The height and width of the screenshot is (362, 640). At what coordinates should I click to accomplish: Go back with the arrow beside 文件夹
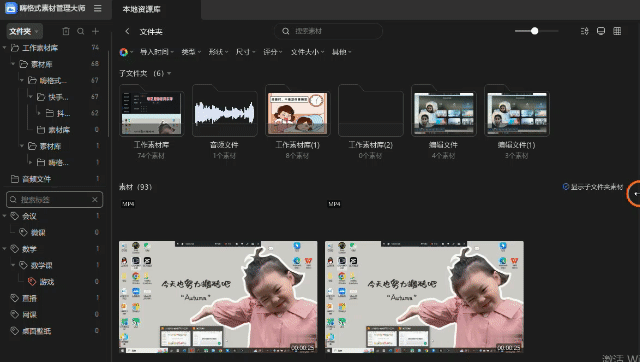coord(127,31)
